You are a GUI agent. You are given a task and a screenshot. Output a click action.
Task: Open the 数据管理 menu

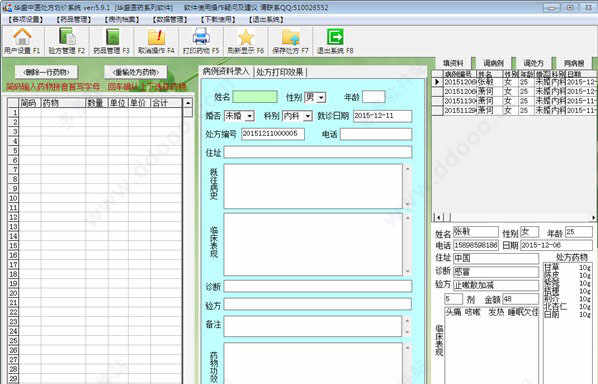coord(170,19)
